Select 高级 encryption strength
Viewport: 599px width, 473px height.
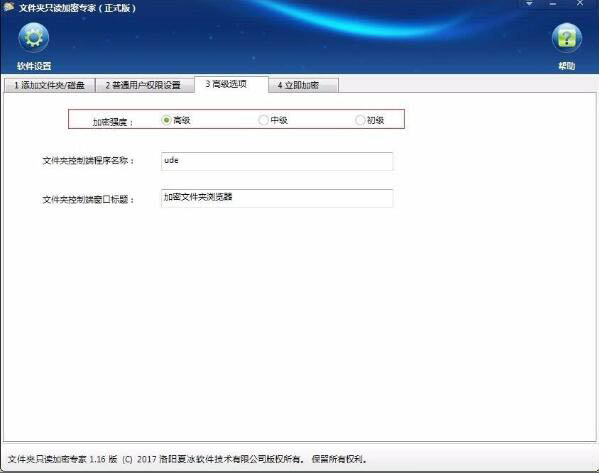point(176,120)
